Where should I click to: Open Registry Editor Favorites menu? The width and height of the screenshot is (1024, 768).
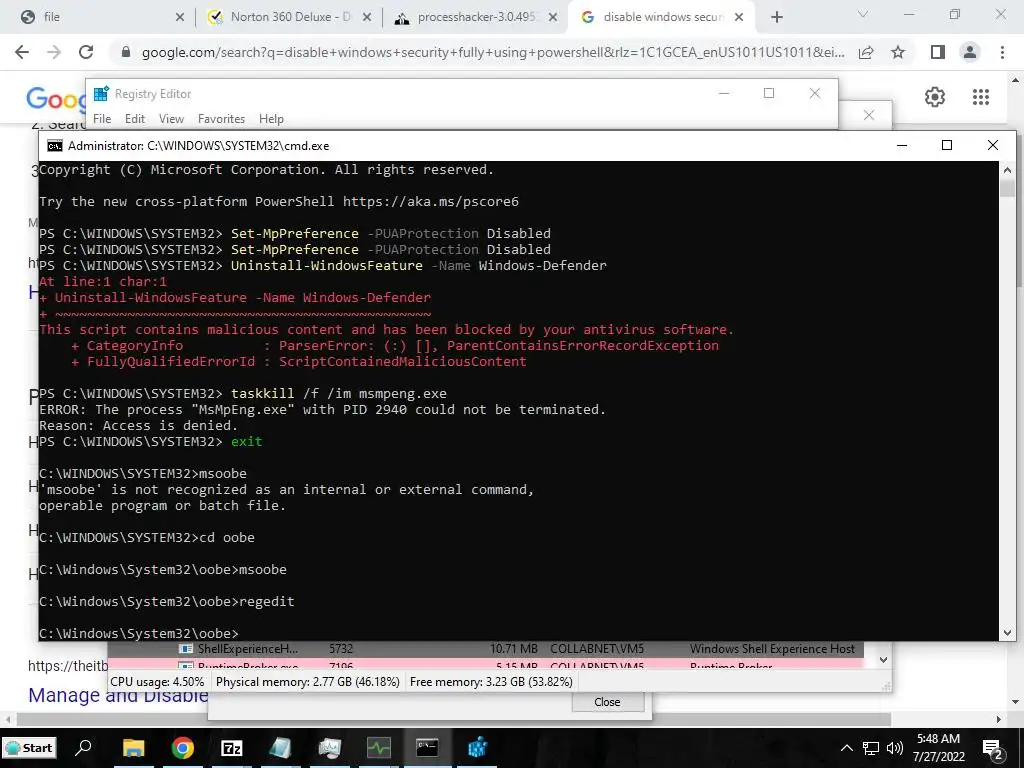coord(221,119)
